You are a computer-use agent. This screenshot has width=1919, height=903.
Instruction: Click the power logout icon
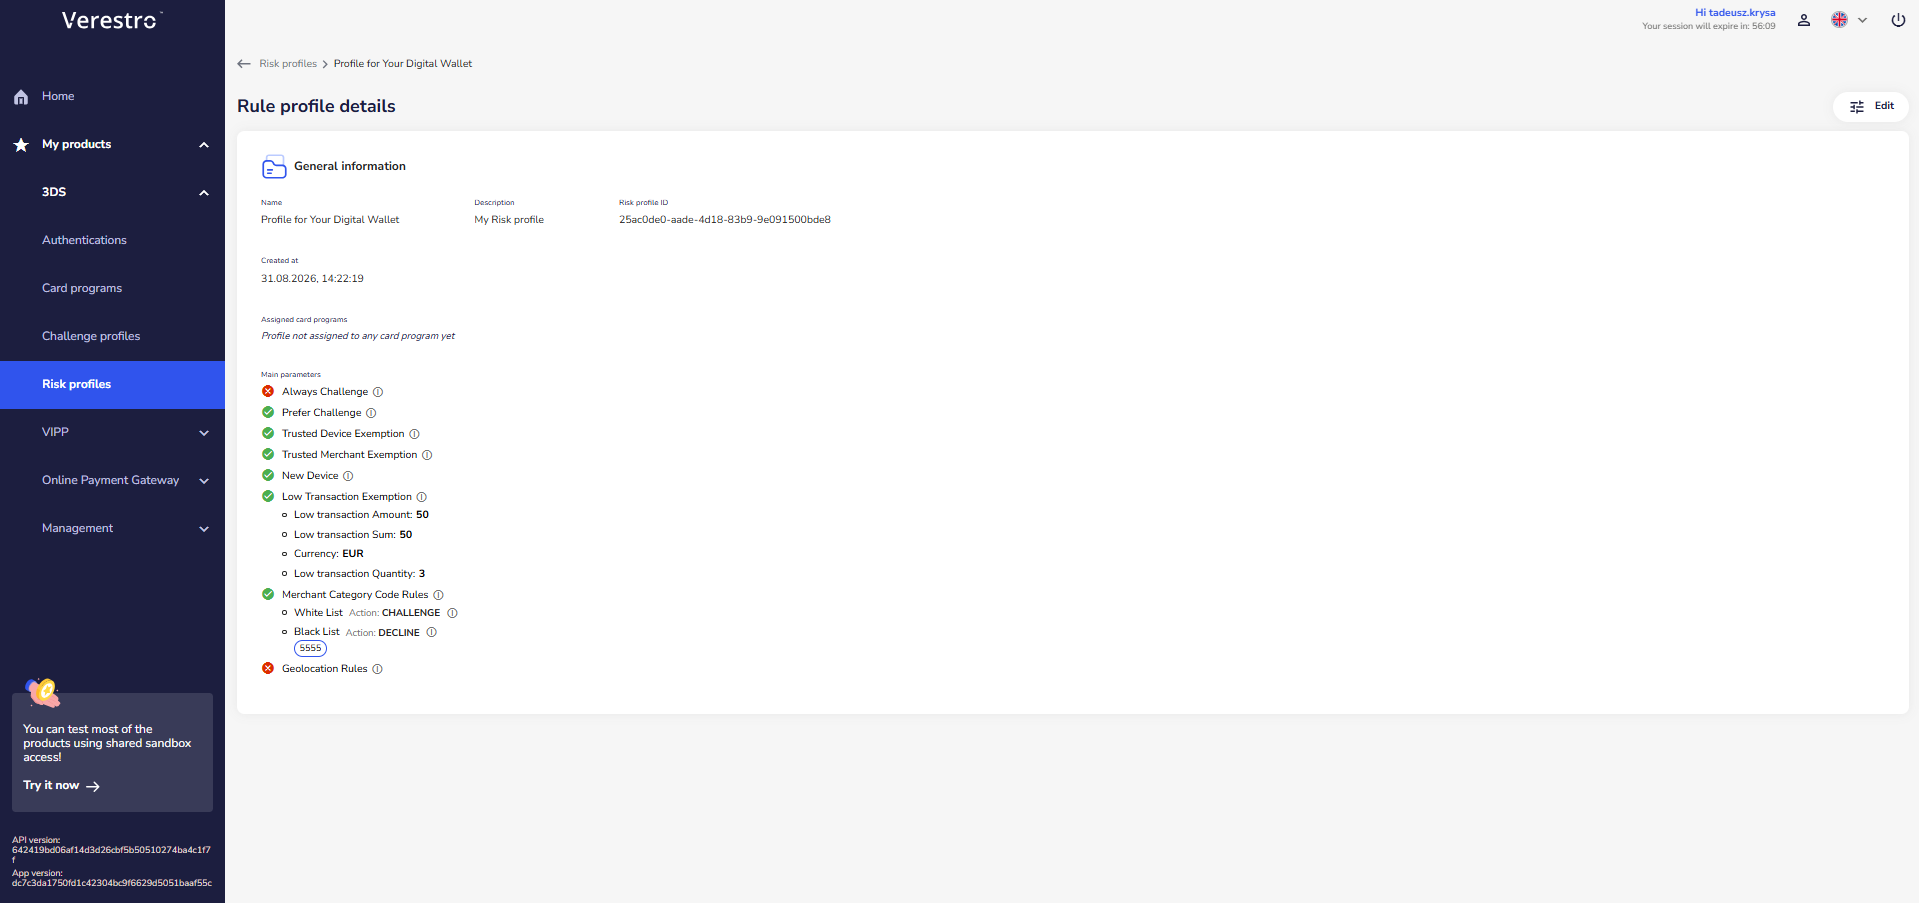coord(1898,20)
